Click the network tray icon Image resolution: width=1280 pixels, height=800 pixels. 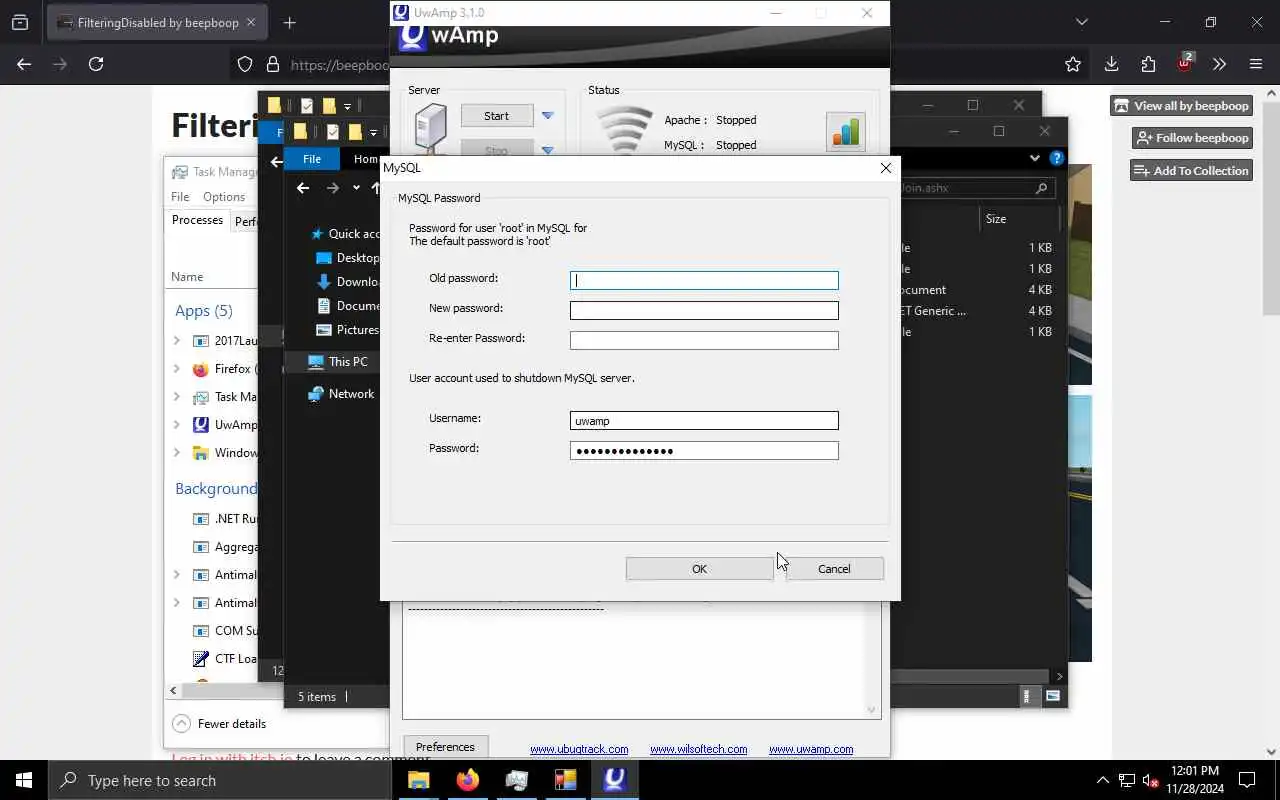(1127, 780)
